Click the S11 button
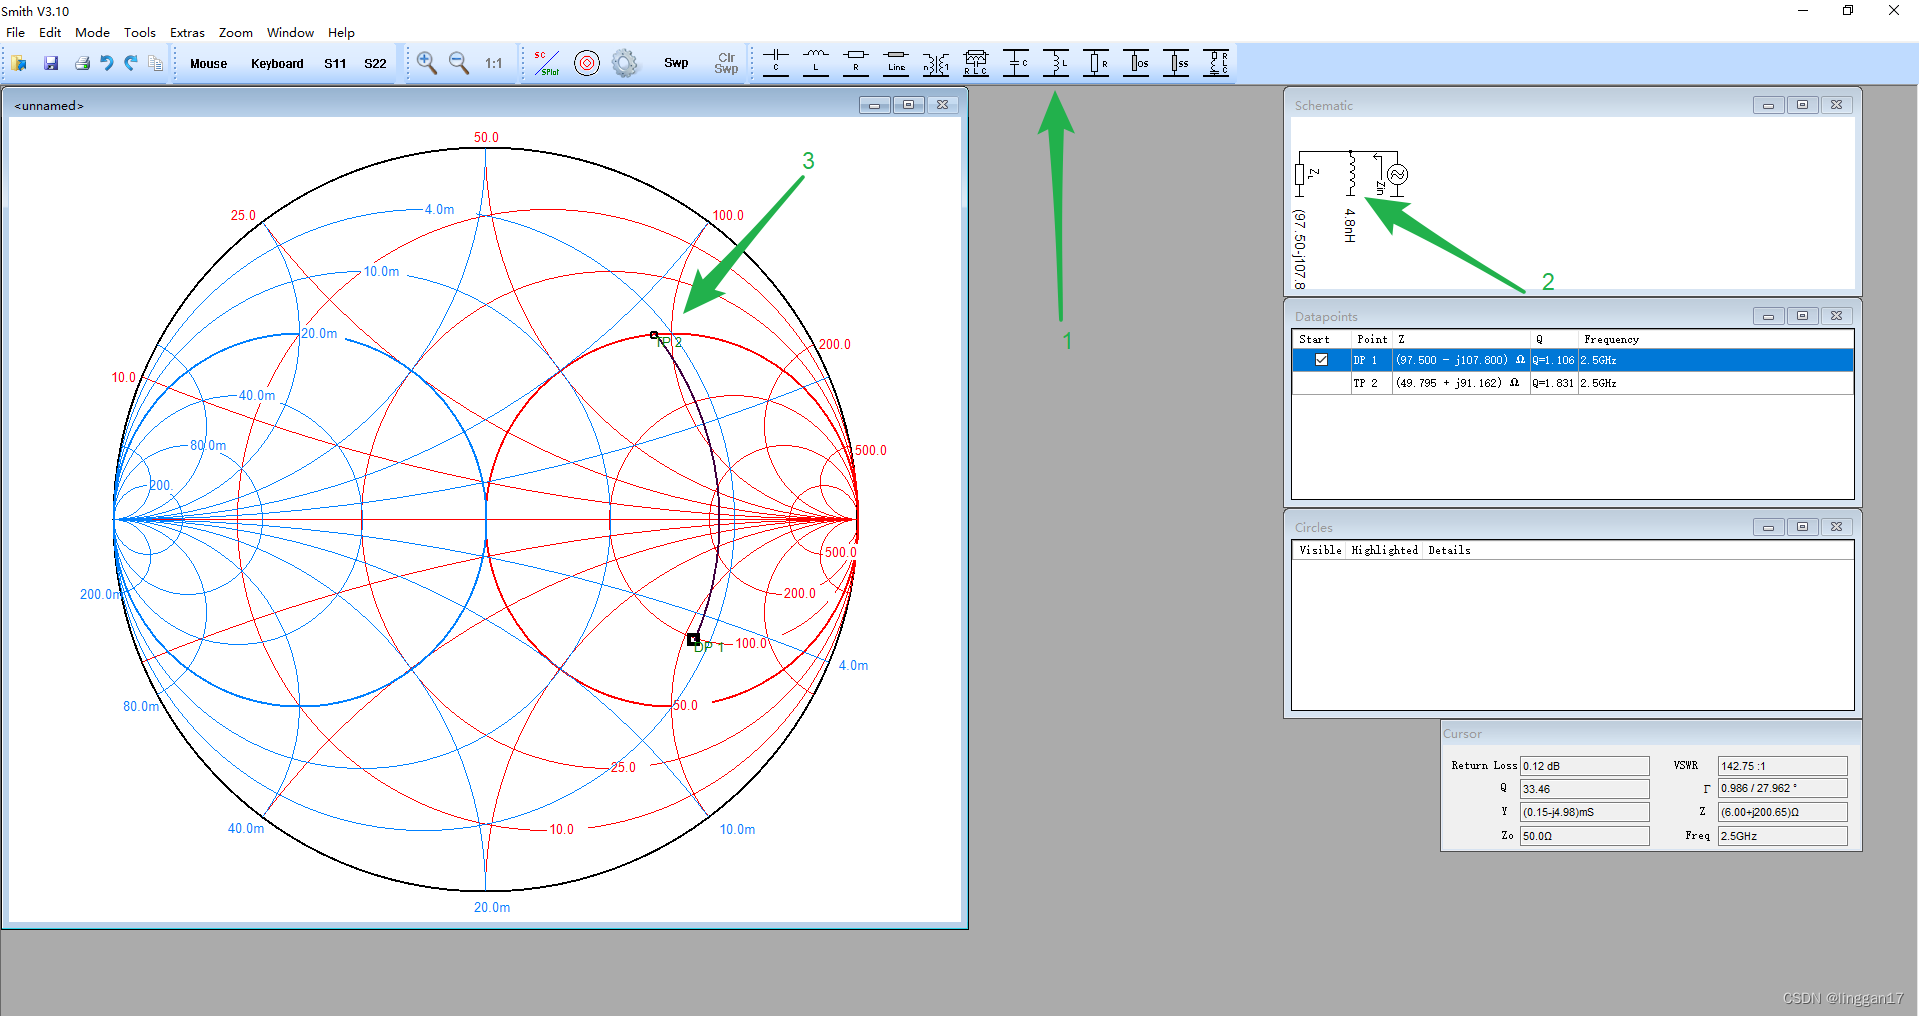 pos(335,63)
